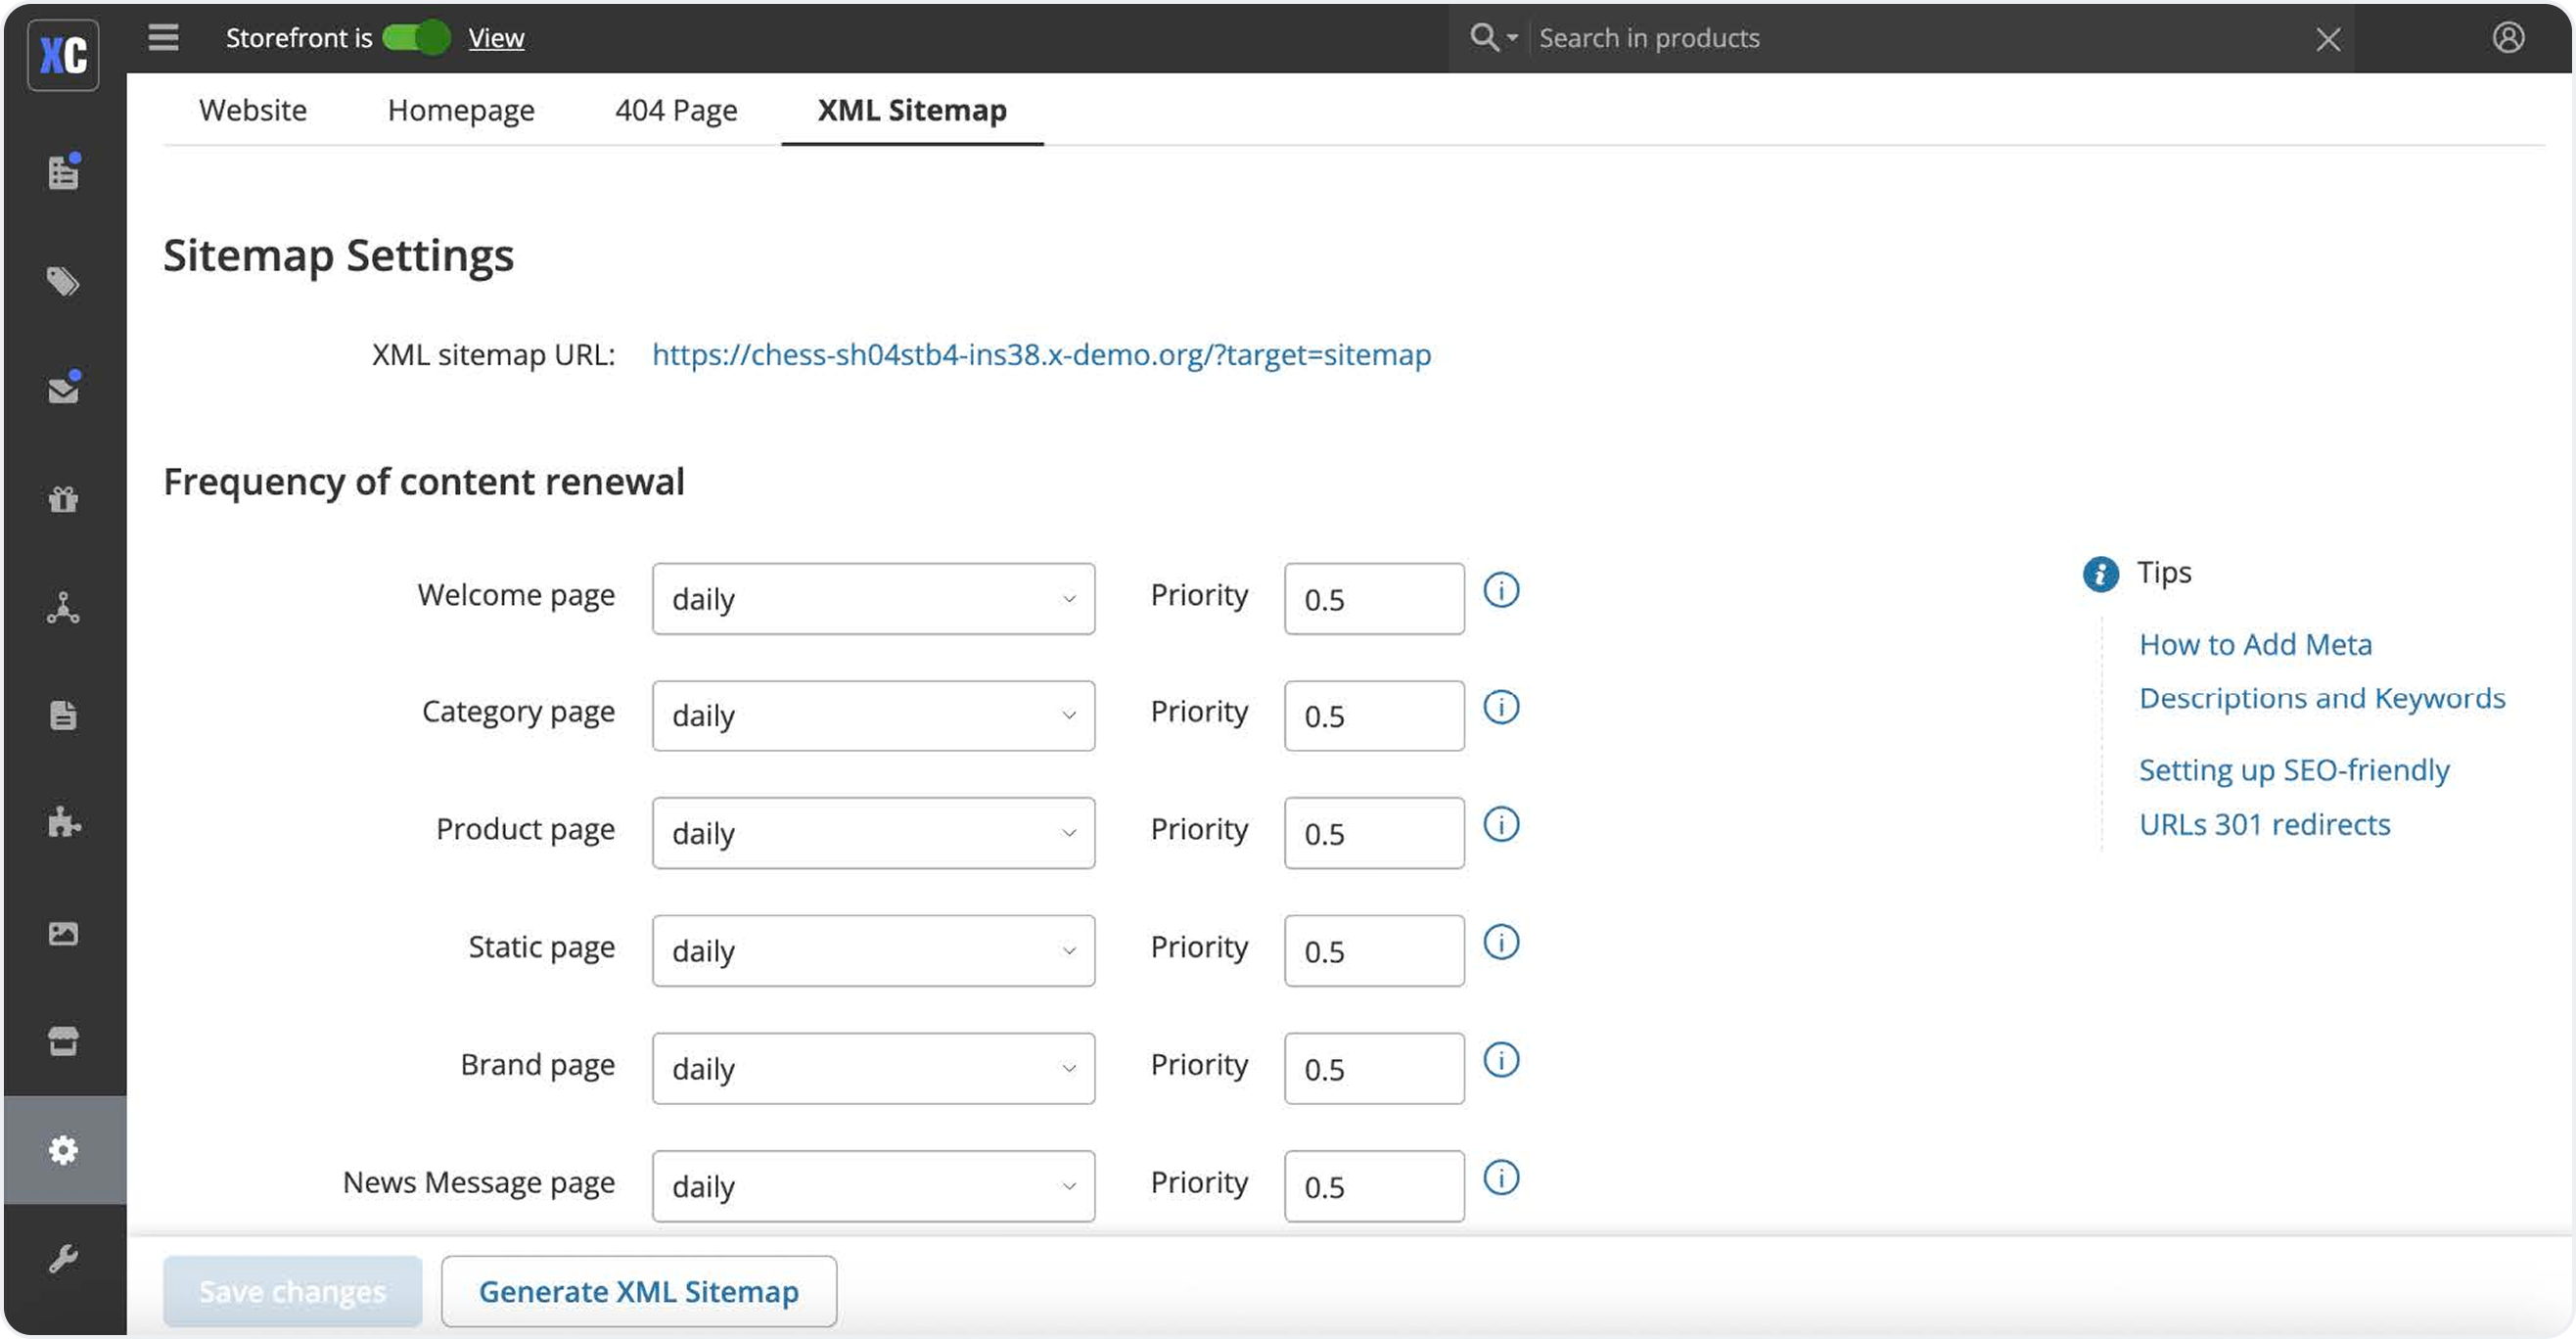Screen dimensions: 2576x1339
Task: Click the user profile icon
Action: 2508,38
